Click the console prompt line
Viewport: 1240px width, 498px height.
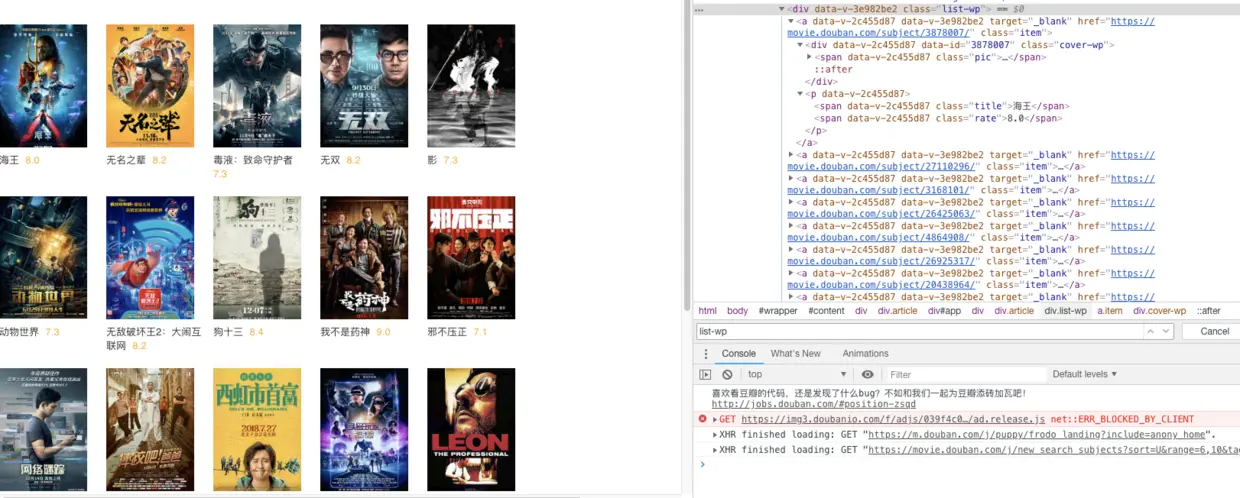point(968,464)
